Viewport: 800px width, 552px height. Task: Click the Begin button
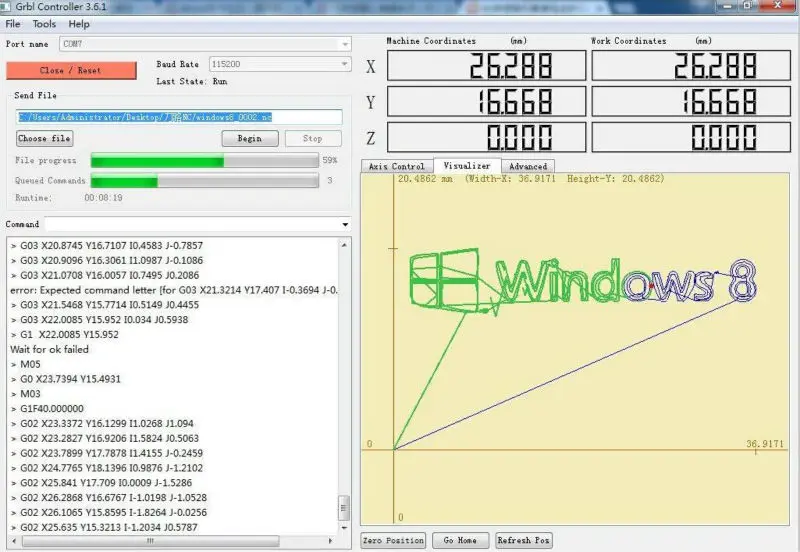click(250, 138)
